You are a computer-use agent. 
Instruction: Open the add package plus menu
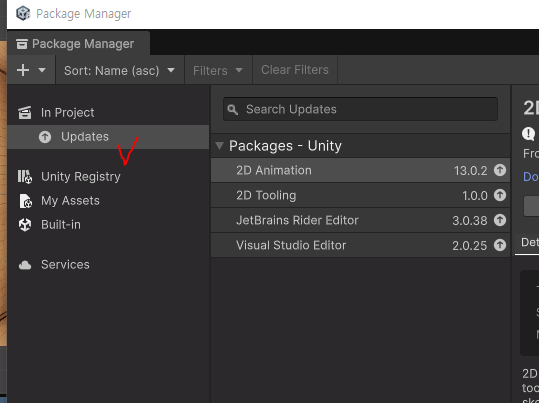[x=31, y=70]
